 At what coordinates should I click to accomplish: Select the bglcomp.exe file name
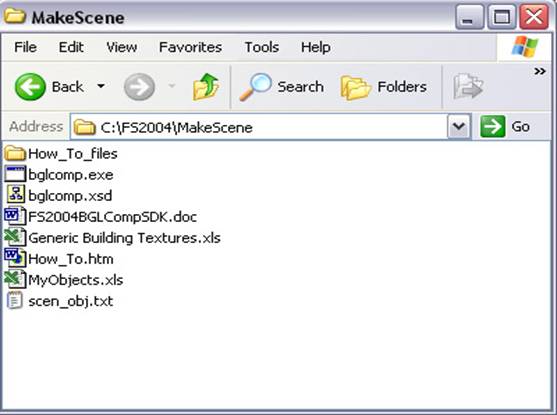coord(71,175)
